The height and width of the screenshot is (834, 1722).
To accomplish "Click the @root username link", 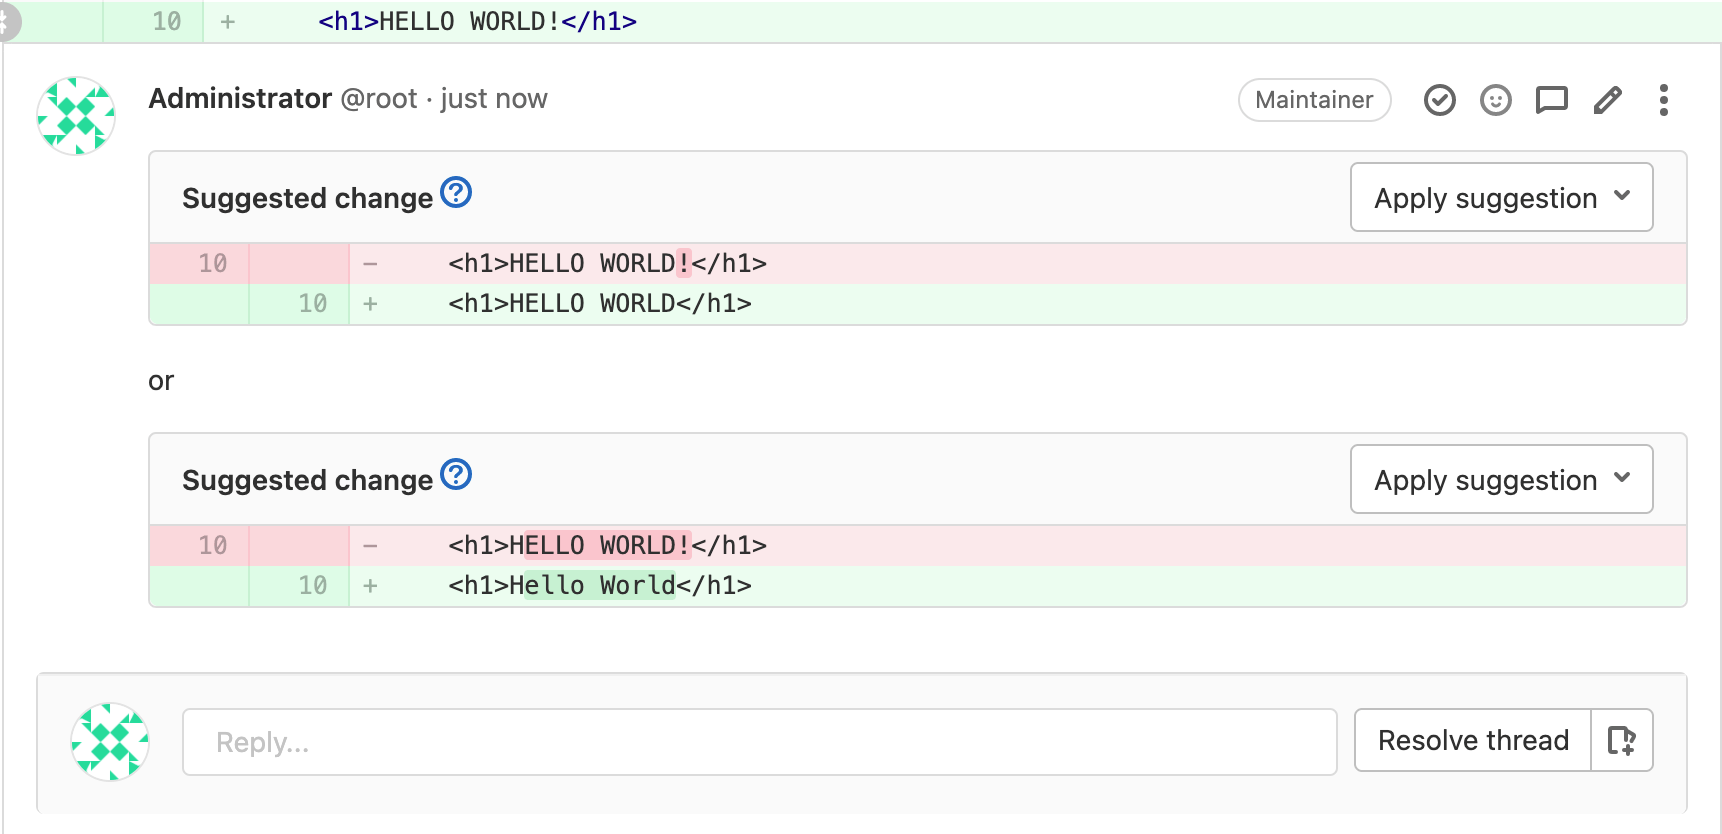I will (x=379, y=99).
